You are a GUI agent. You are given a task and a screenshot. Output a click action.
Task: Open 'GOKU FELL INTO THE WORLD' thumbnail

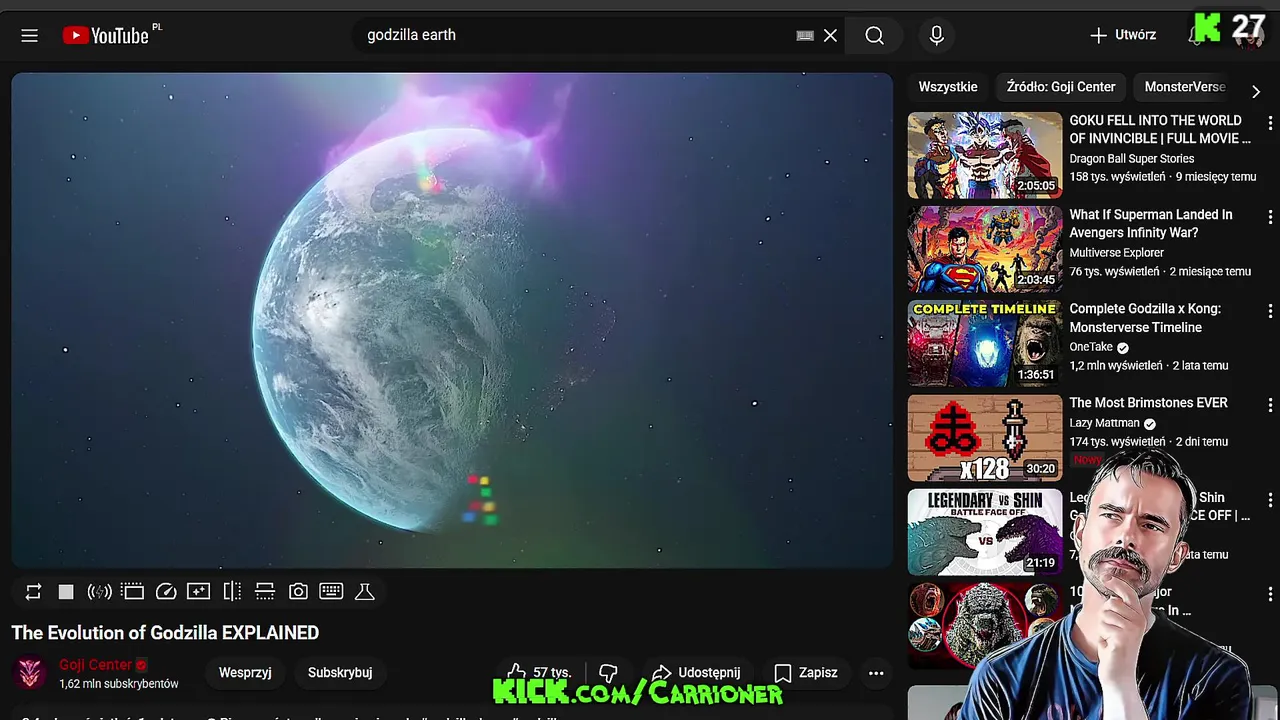pyautogui.click(x=985, y=155)
